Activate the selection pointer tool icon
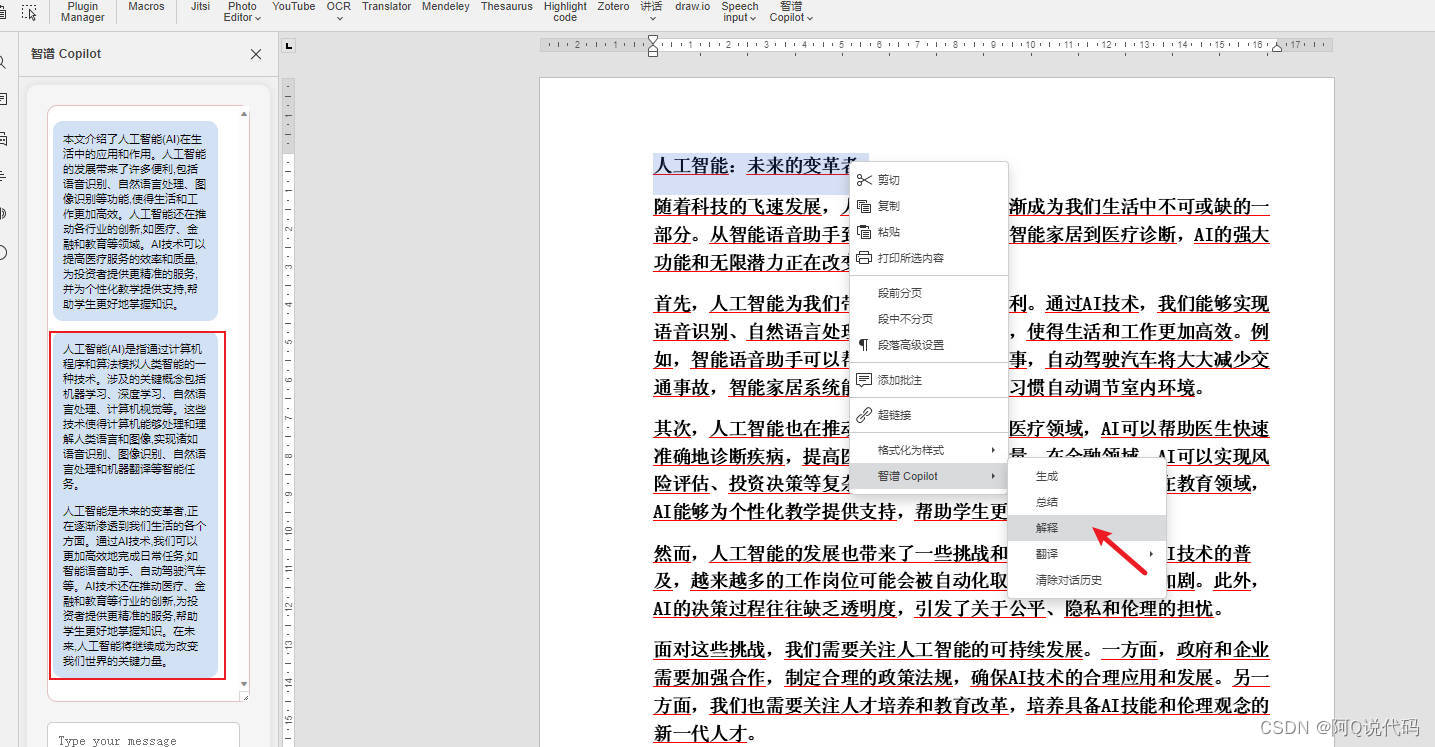 point(29,12)
